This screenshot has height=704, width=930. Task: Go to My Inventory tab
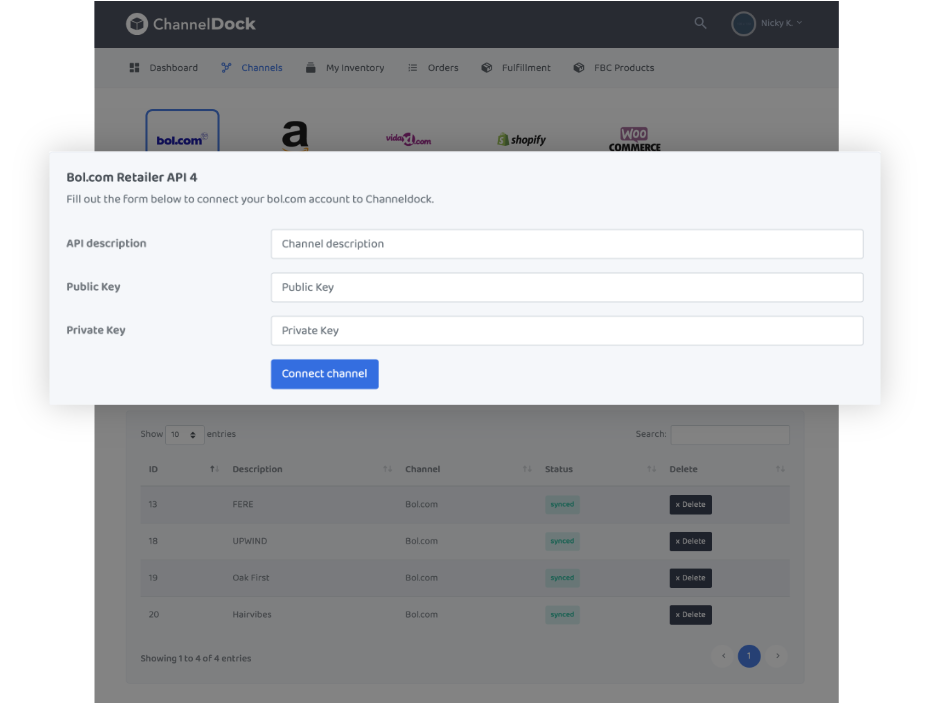(x=345, y=68)
